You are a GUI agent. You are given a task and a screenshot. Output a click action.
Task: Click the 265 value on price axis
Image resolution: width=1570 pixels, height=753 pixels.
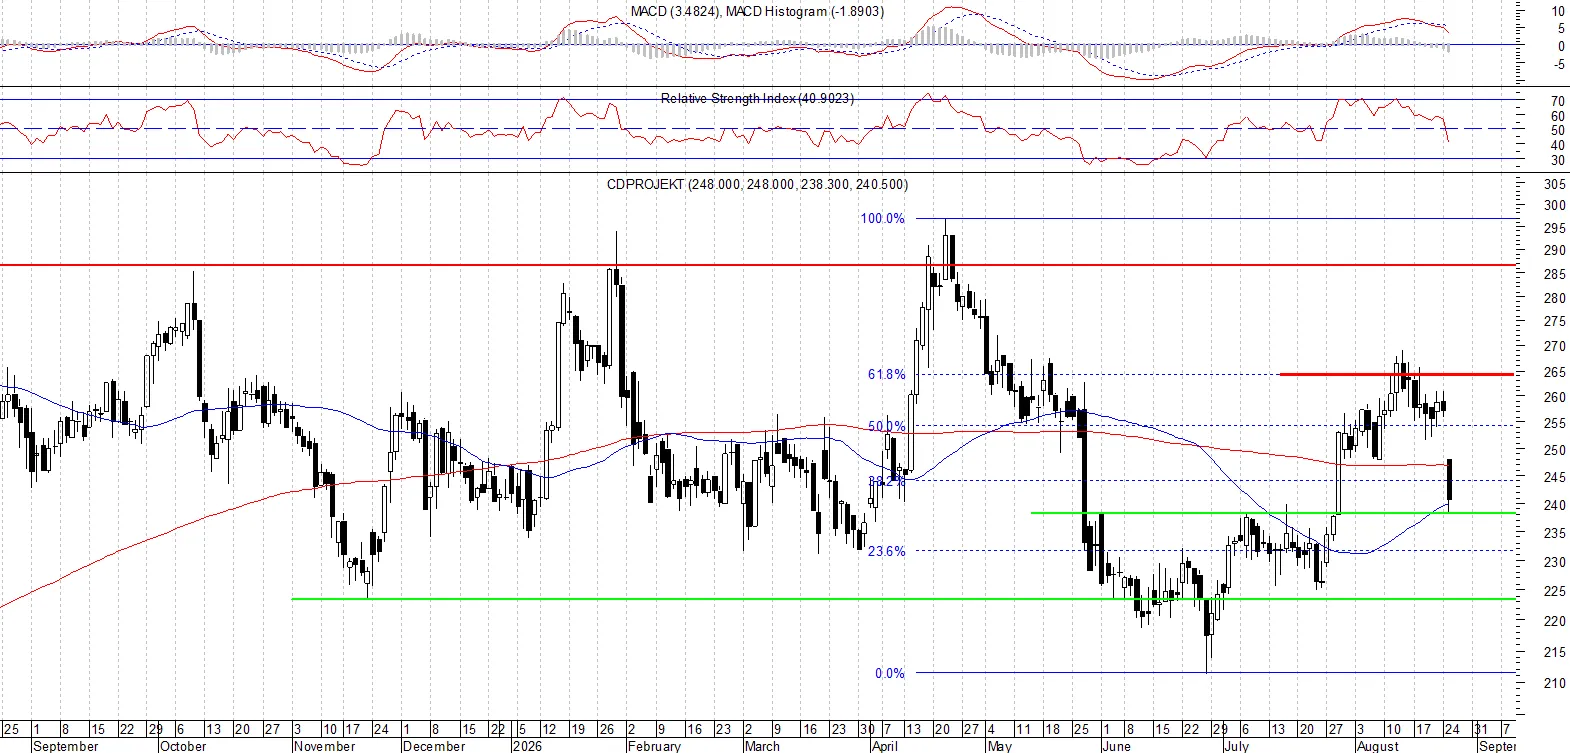coord(1555,372)
